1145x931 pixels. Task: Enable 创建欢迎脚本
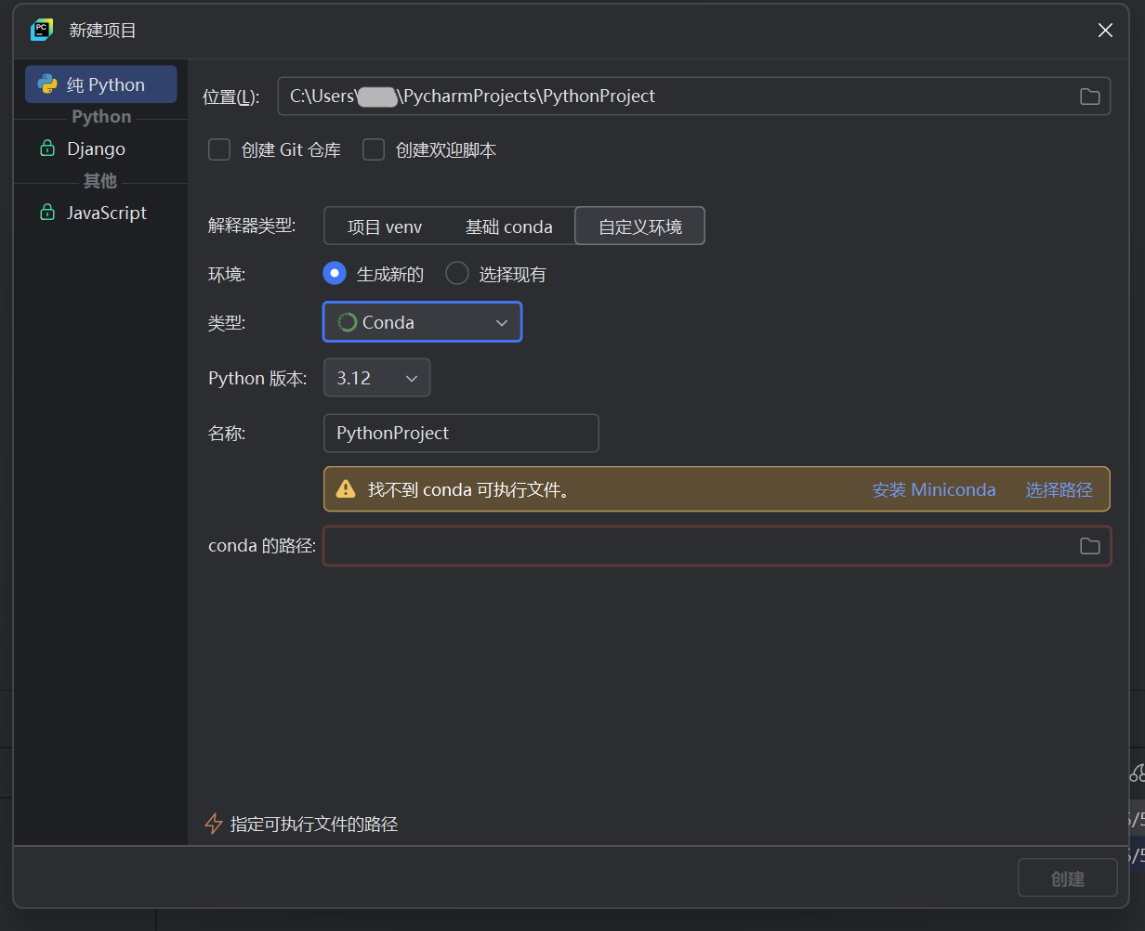(x=373, y=149)
